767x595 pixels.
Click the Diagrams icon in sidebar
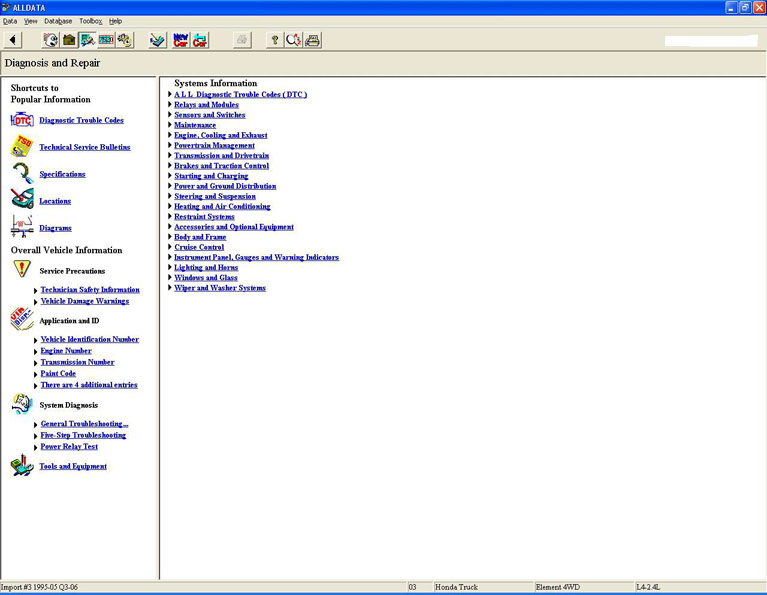[x=21, y=227]
